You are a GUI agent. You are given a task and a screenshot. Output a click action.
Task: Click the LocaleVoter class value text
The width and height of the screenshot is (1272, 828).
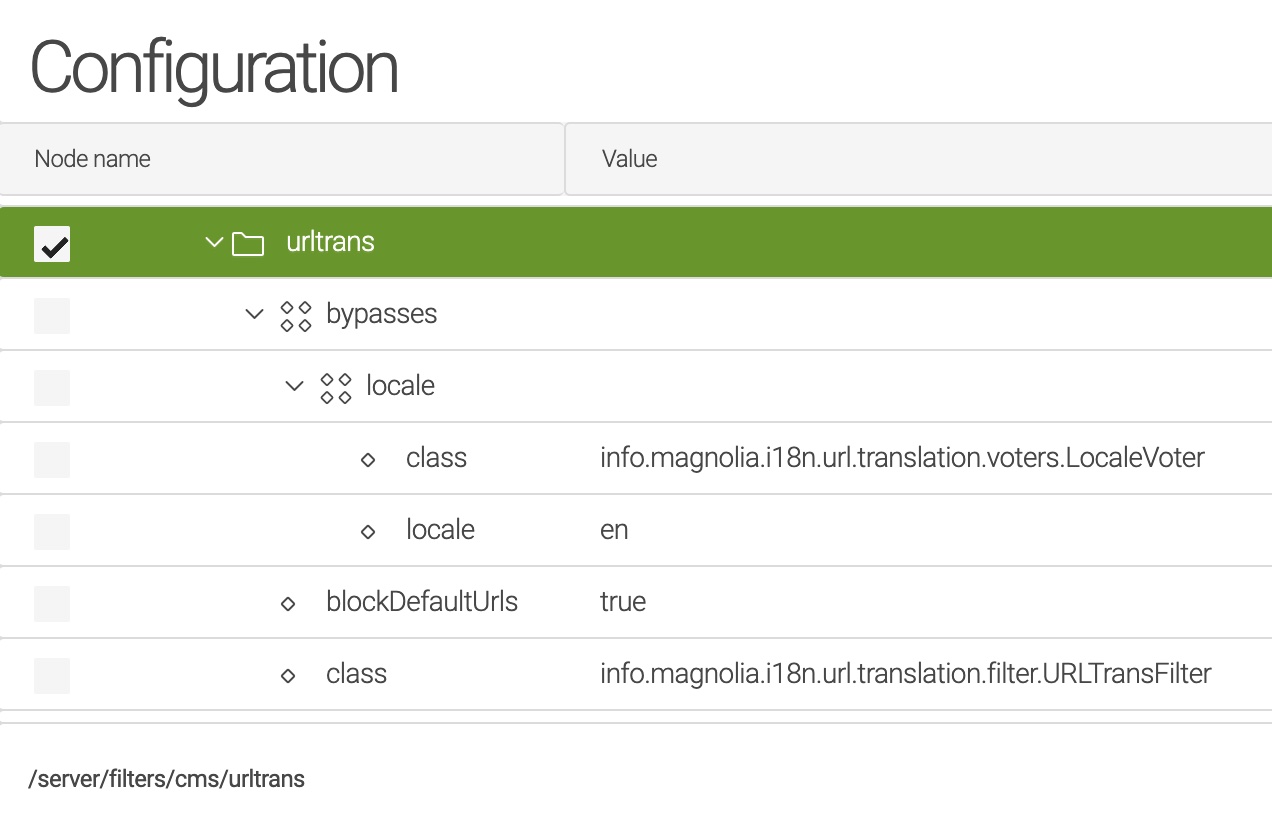pos(903,458)
